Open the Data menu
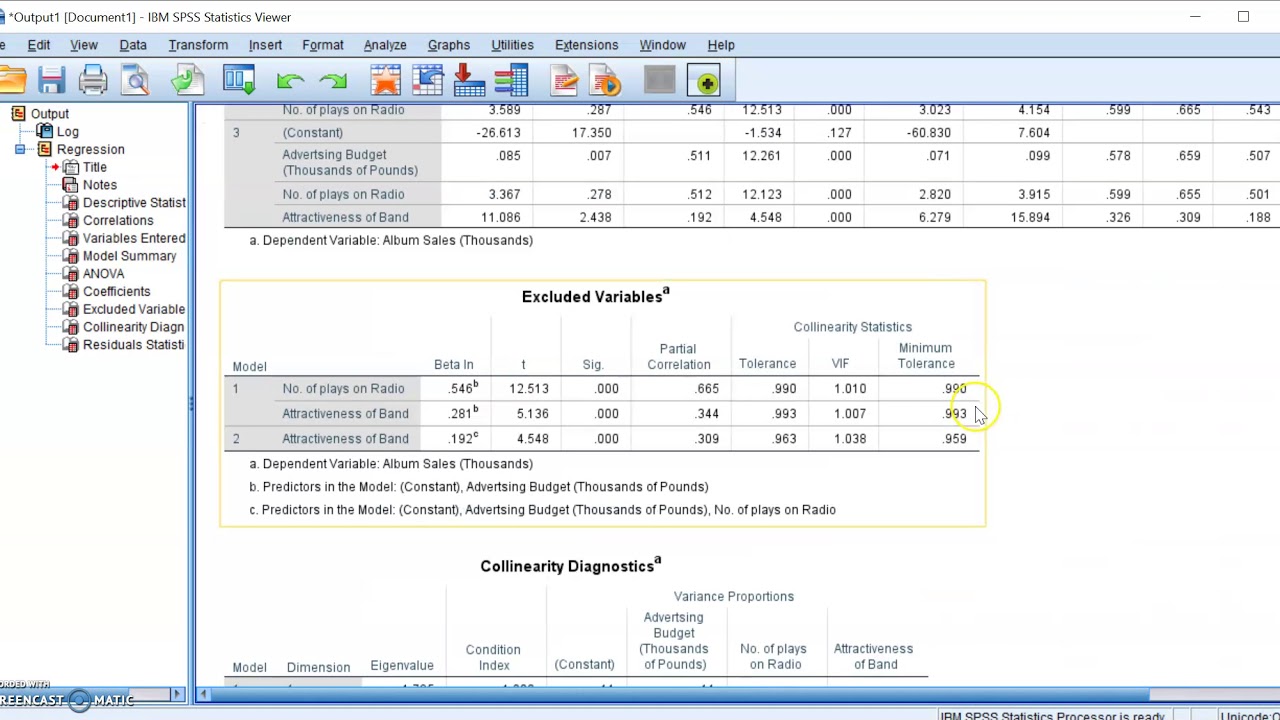This screenshot has width=1280, height=720. point(133,45)
